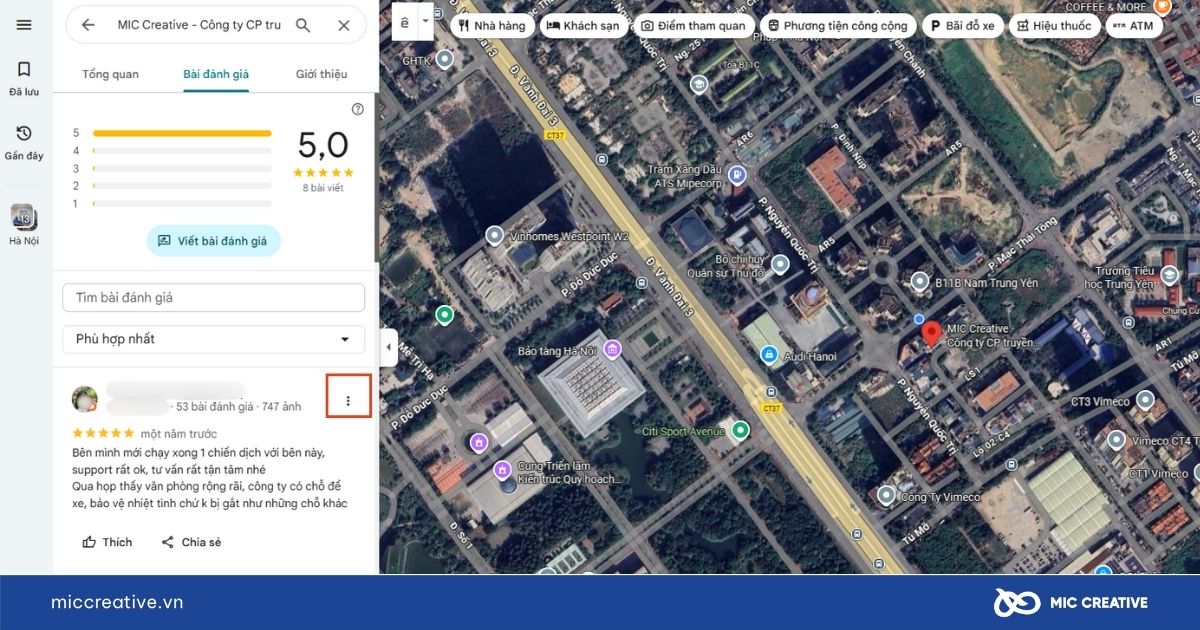1200x630 pixels.
Task: Click the GHTK map marker
Action: pyautogui.click(x=445, y=60)
